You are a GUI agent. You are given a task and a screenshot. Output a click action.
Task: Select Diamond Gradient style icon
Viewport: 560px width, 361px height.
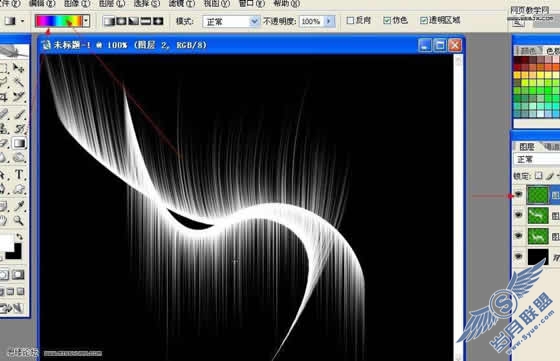click(x=158, y=21)
